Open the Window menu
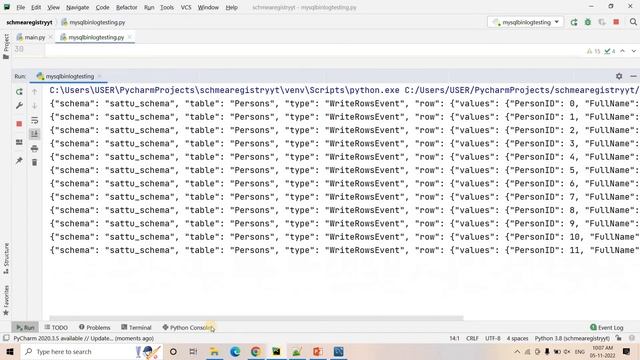The height and width of the screenshot is (360, 640). 208,7
